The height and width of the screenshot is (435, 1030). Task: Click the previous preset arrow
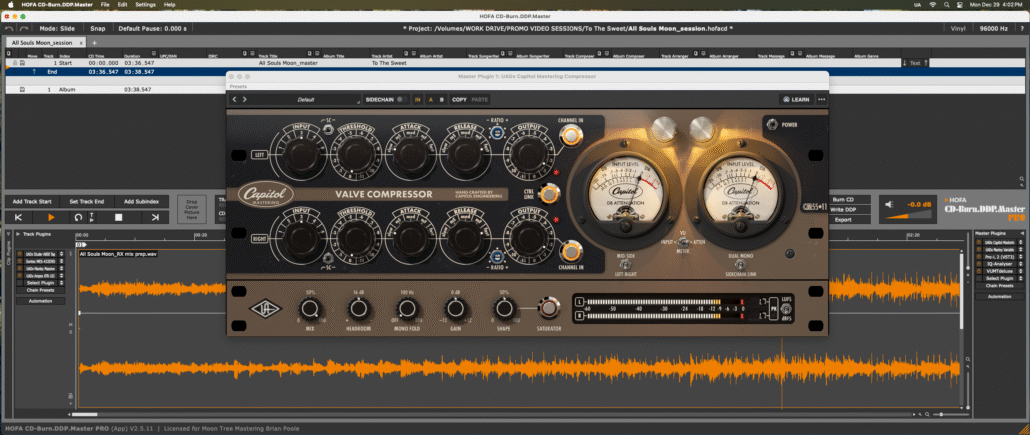point(235,99)
